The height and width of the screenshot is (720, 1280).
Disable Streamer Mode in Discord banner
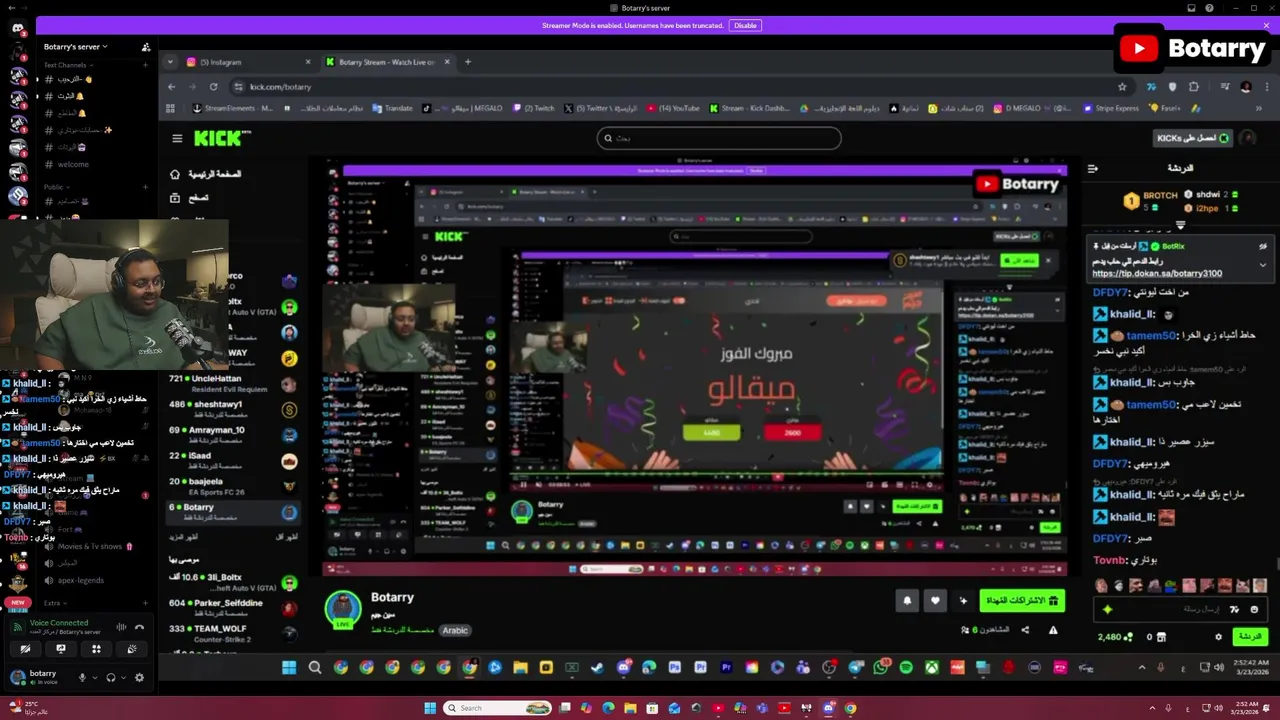(x=745, y=25)
